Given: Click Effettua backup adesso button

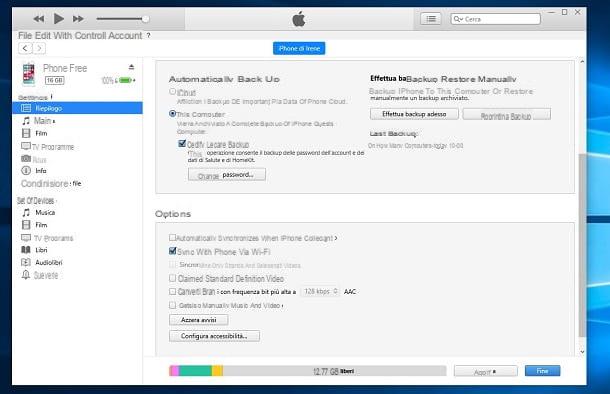Looking at the screenshot, I should 414,114.
